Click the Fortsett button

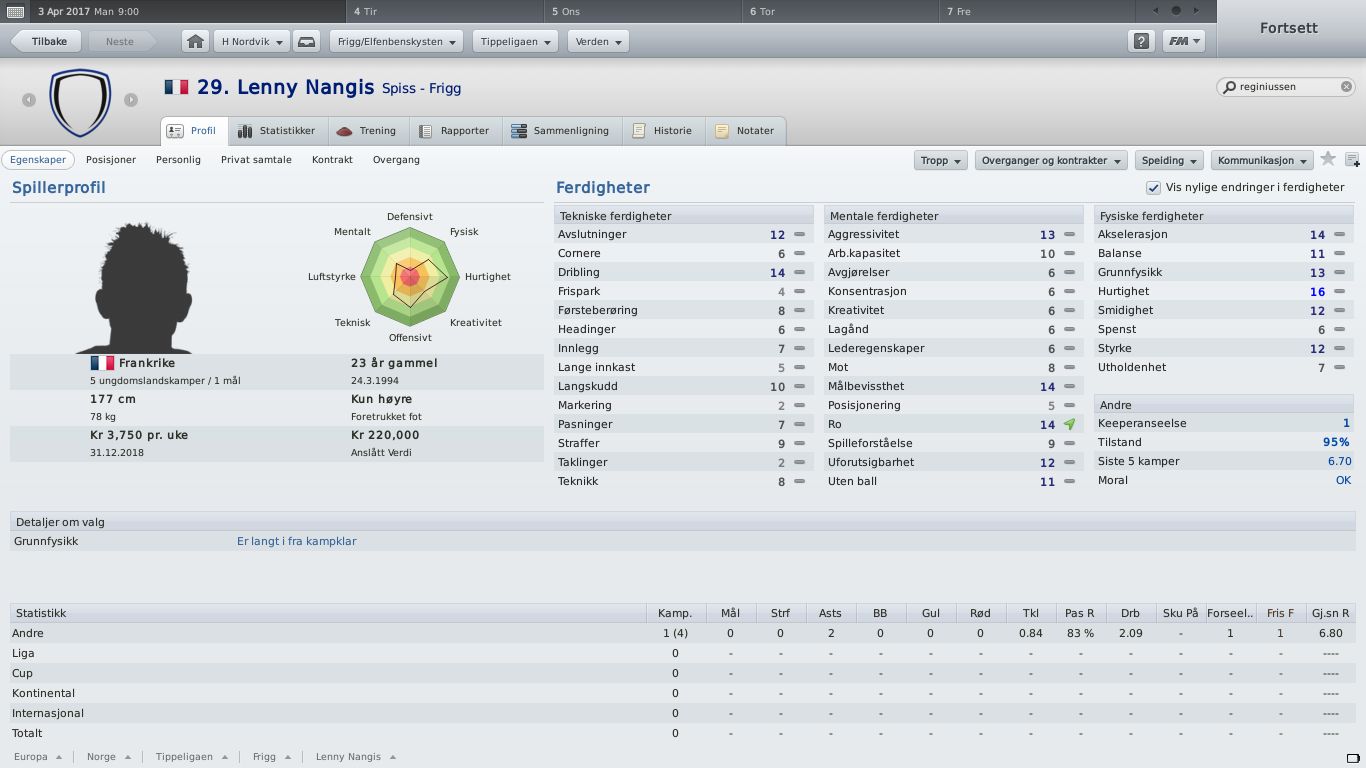tap(1289, 28)
